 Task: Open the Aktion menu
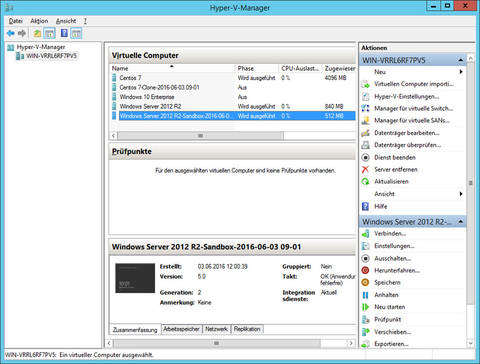[x=39, y=21]
